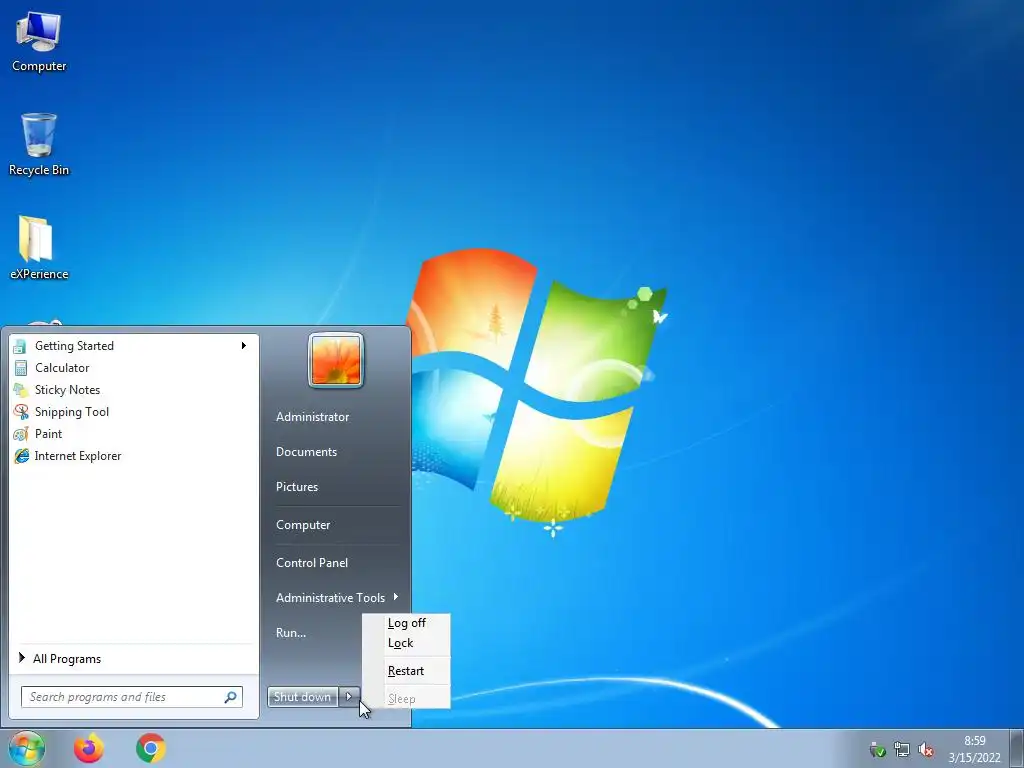The image size is (1024, 768).
Task: Click the Getting Started icon in Start menu
Action: 20,346
